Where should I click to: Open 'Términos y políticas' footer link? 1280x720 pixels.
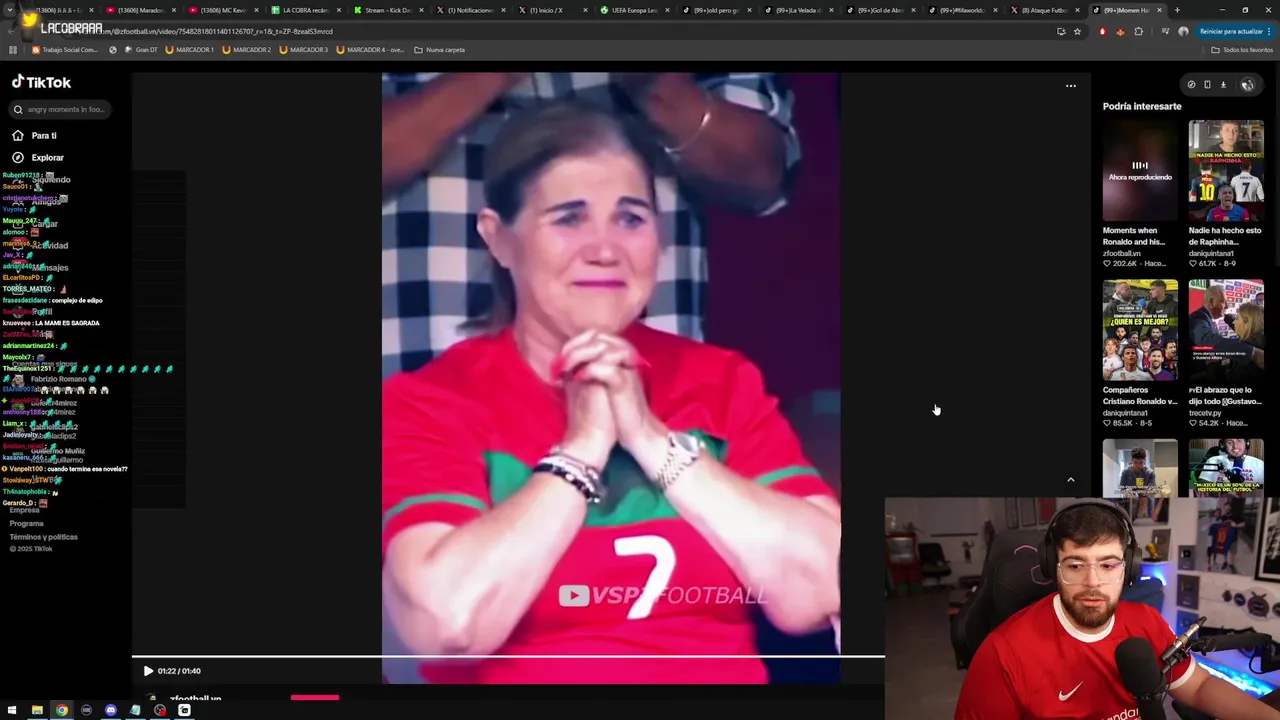(x=43, y=537)
